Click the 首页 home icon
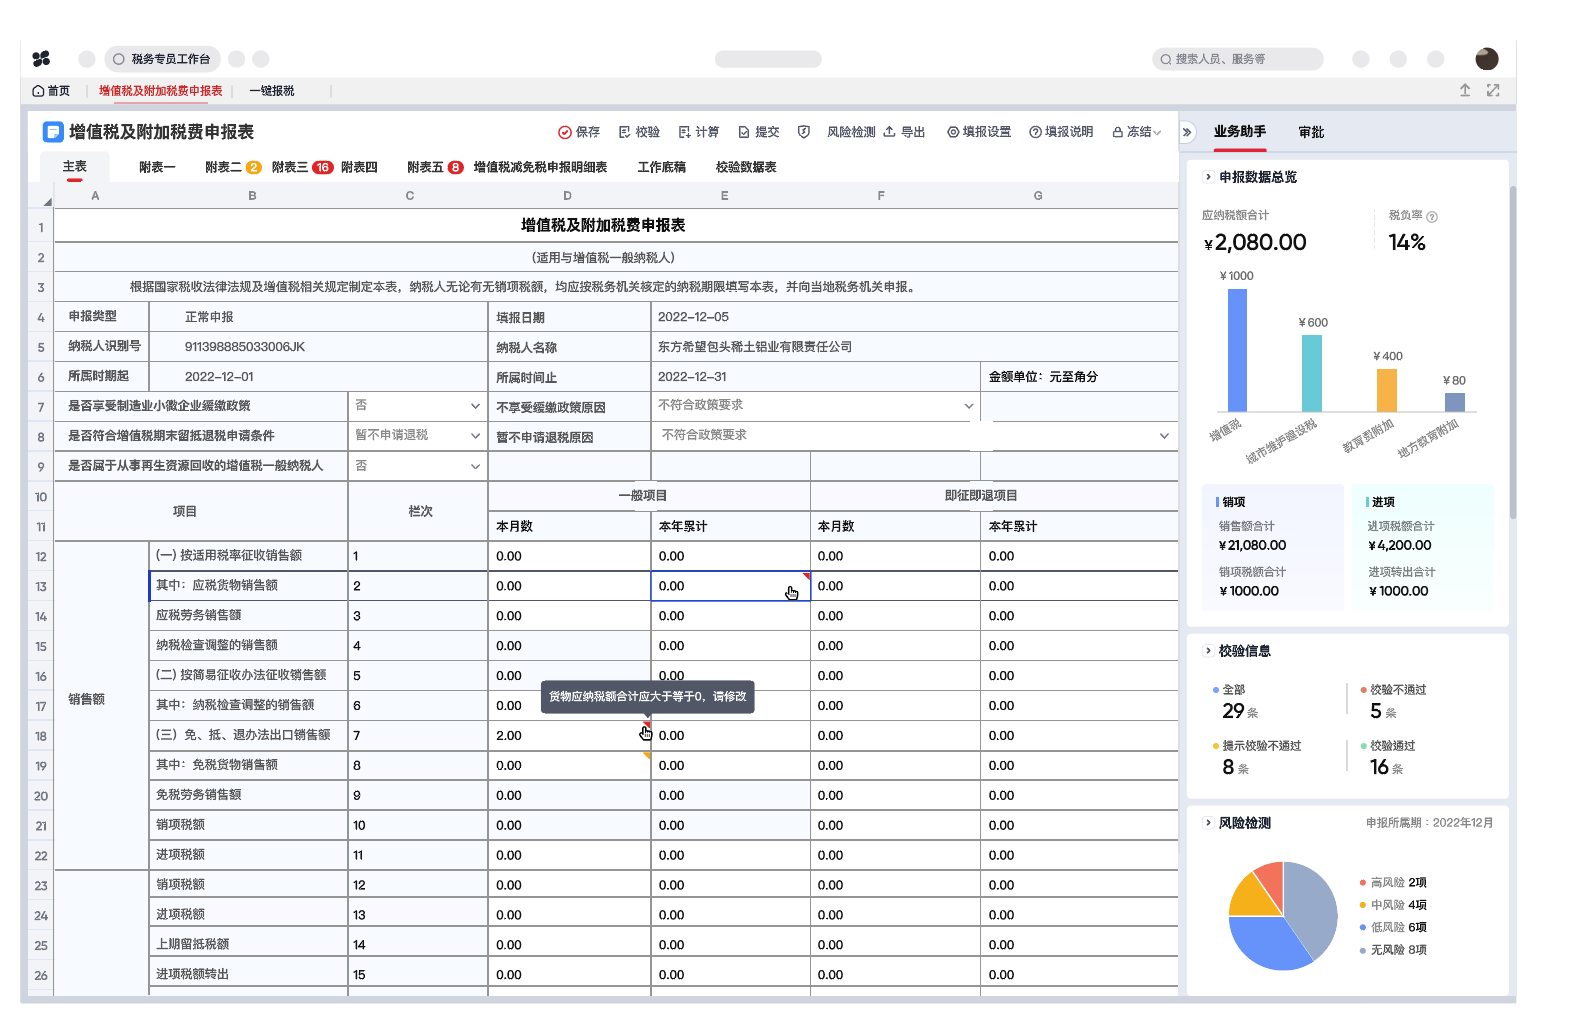Image resolution: width=1595 pixels, height=1022 pixels. click(38, 91)
